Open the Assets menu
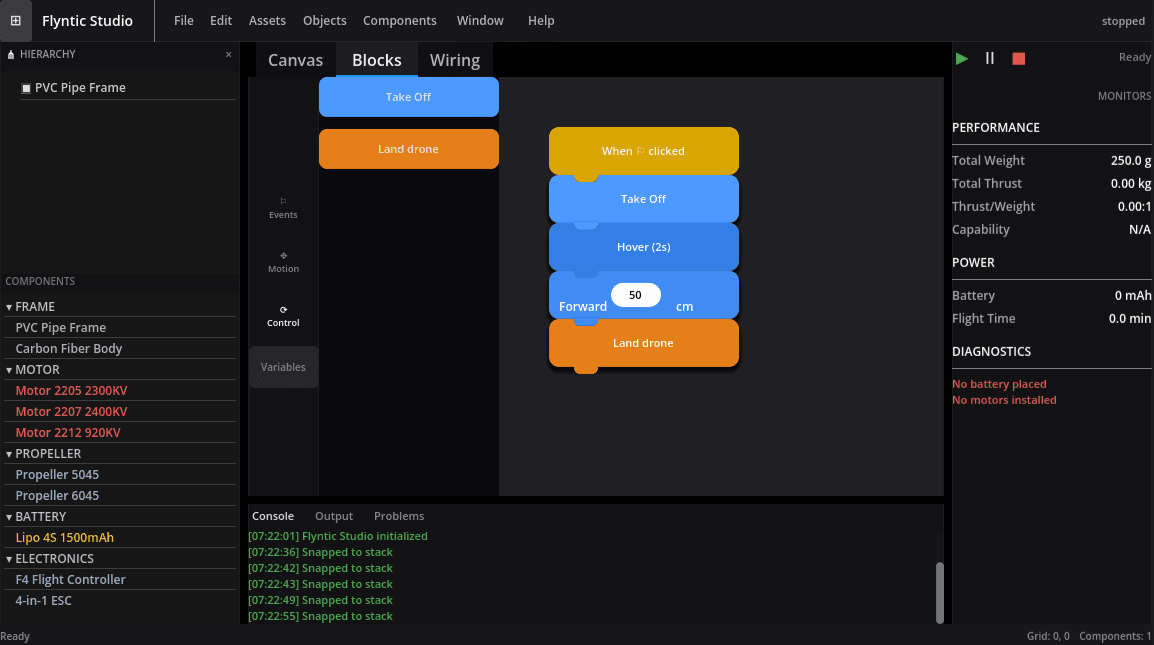The width and height of the screenshot is (1154, 645). (267, 21)
